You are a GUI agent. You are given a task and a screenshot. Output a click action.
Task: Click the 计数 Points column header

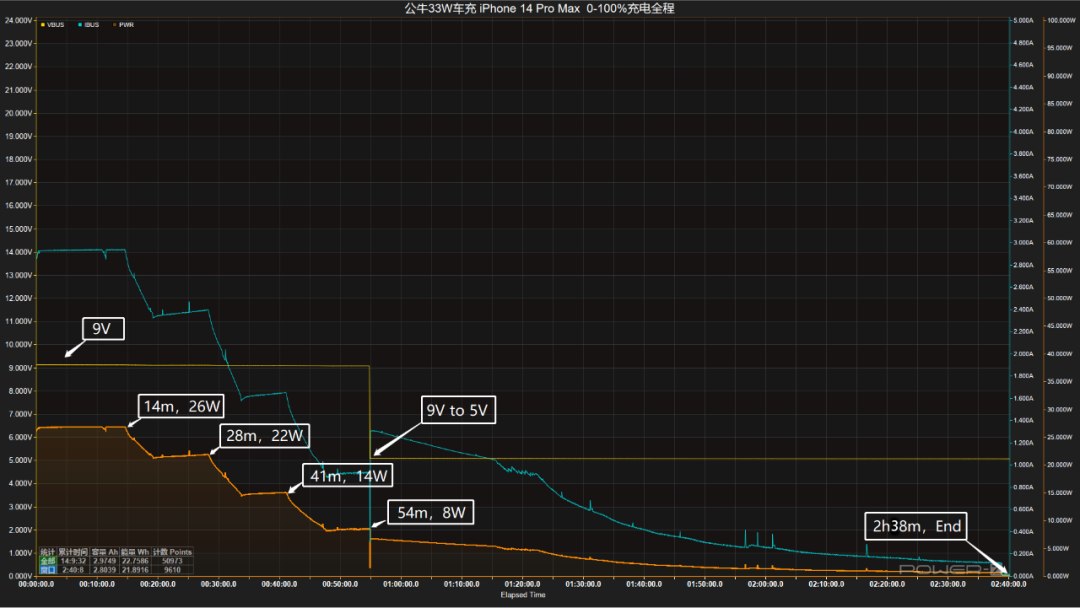click(173, 552)
